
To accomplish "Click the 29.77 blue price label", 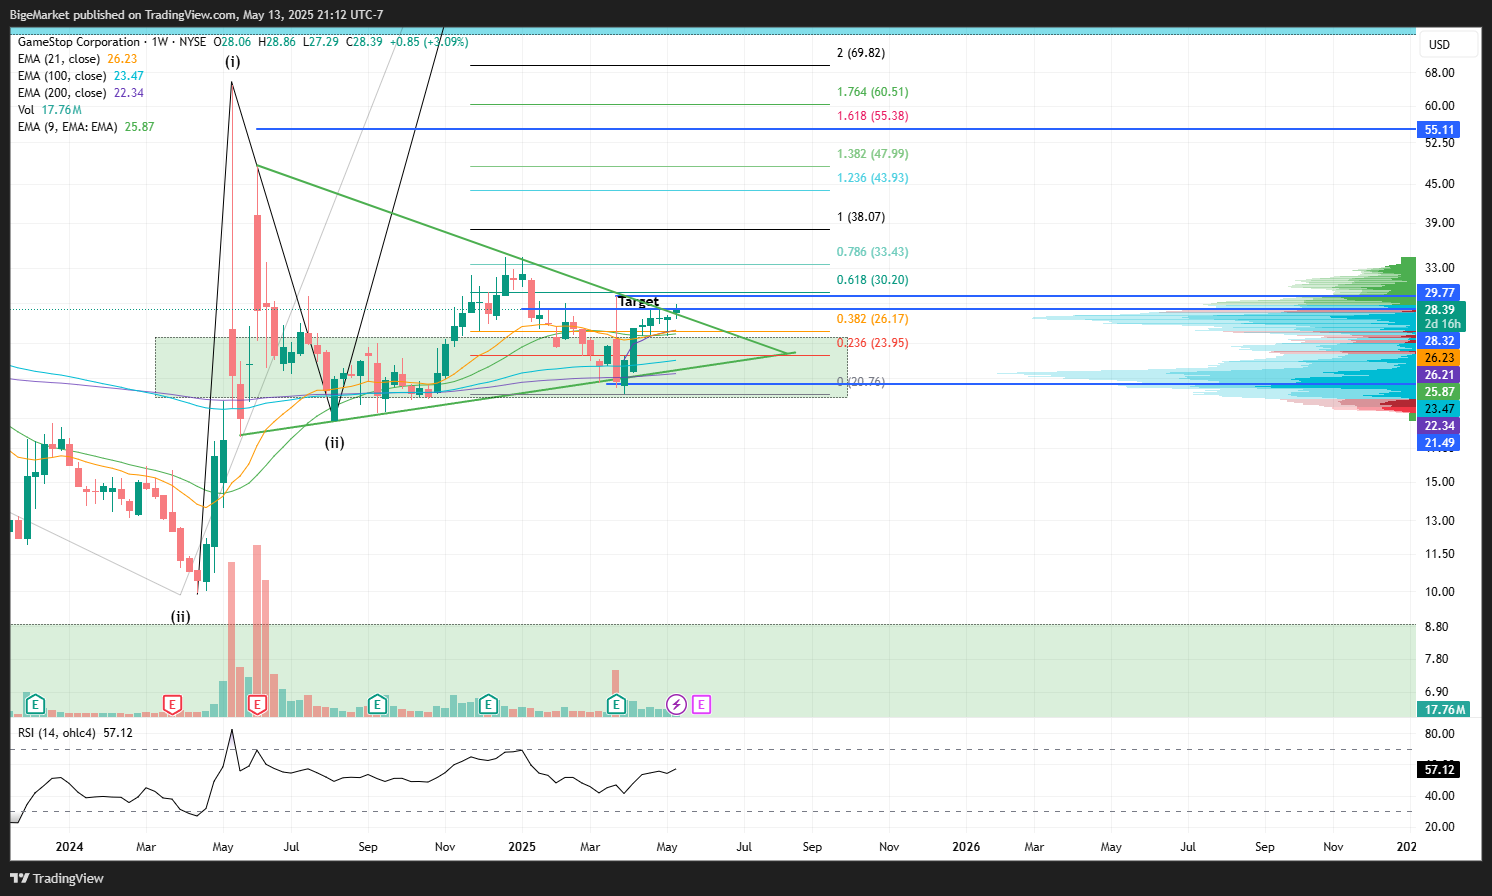I will tap(1439, 293).
